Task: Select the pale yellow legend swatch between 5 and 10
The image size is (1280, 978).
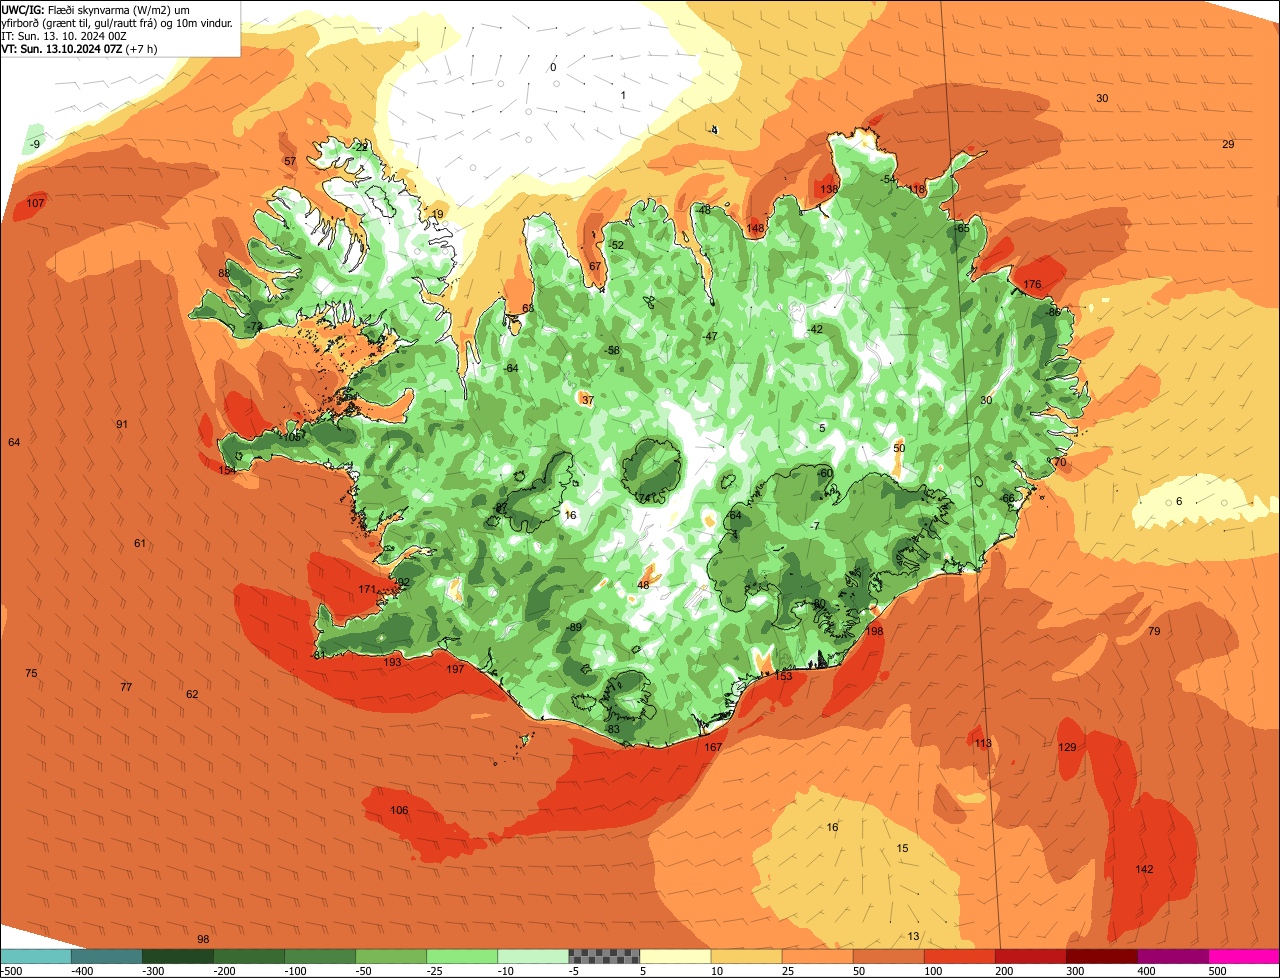Action: tap(675, 956)
